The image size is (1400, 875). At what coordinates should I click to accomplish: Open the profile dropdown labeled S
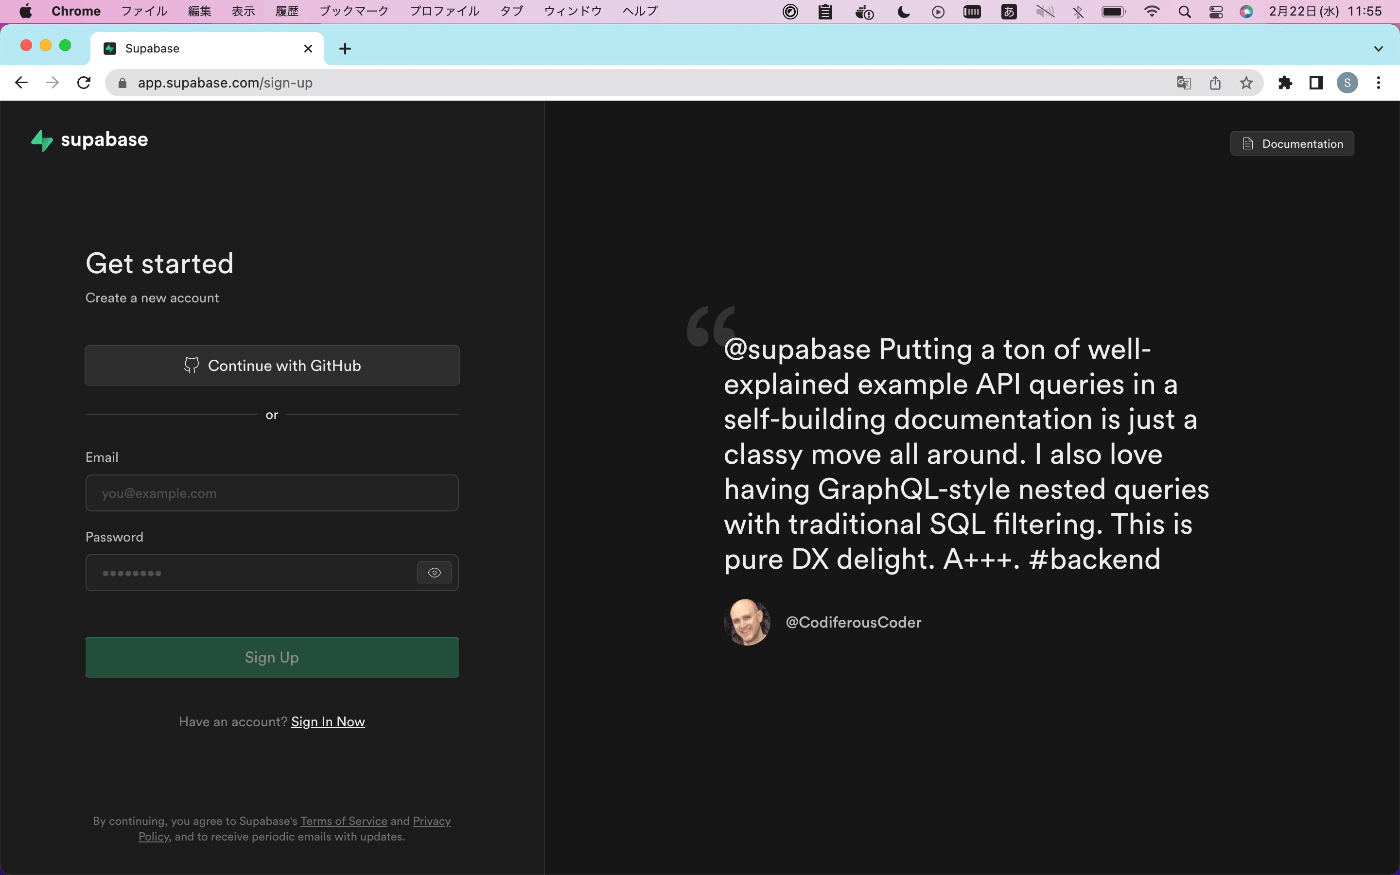coord(1347,83)
